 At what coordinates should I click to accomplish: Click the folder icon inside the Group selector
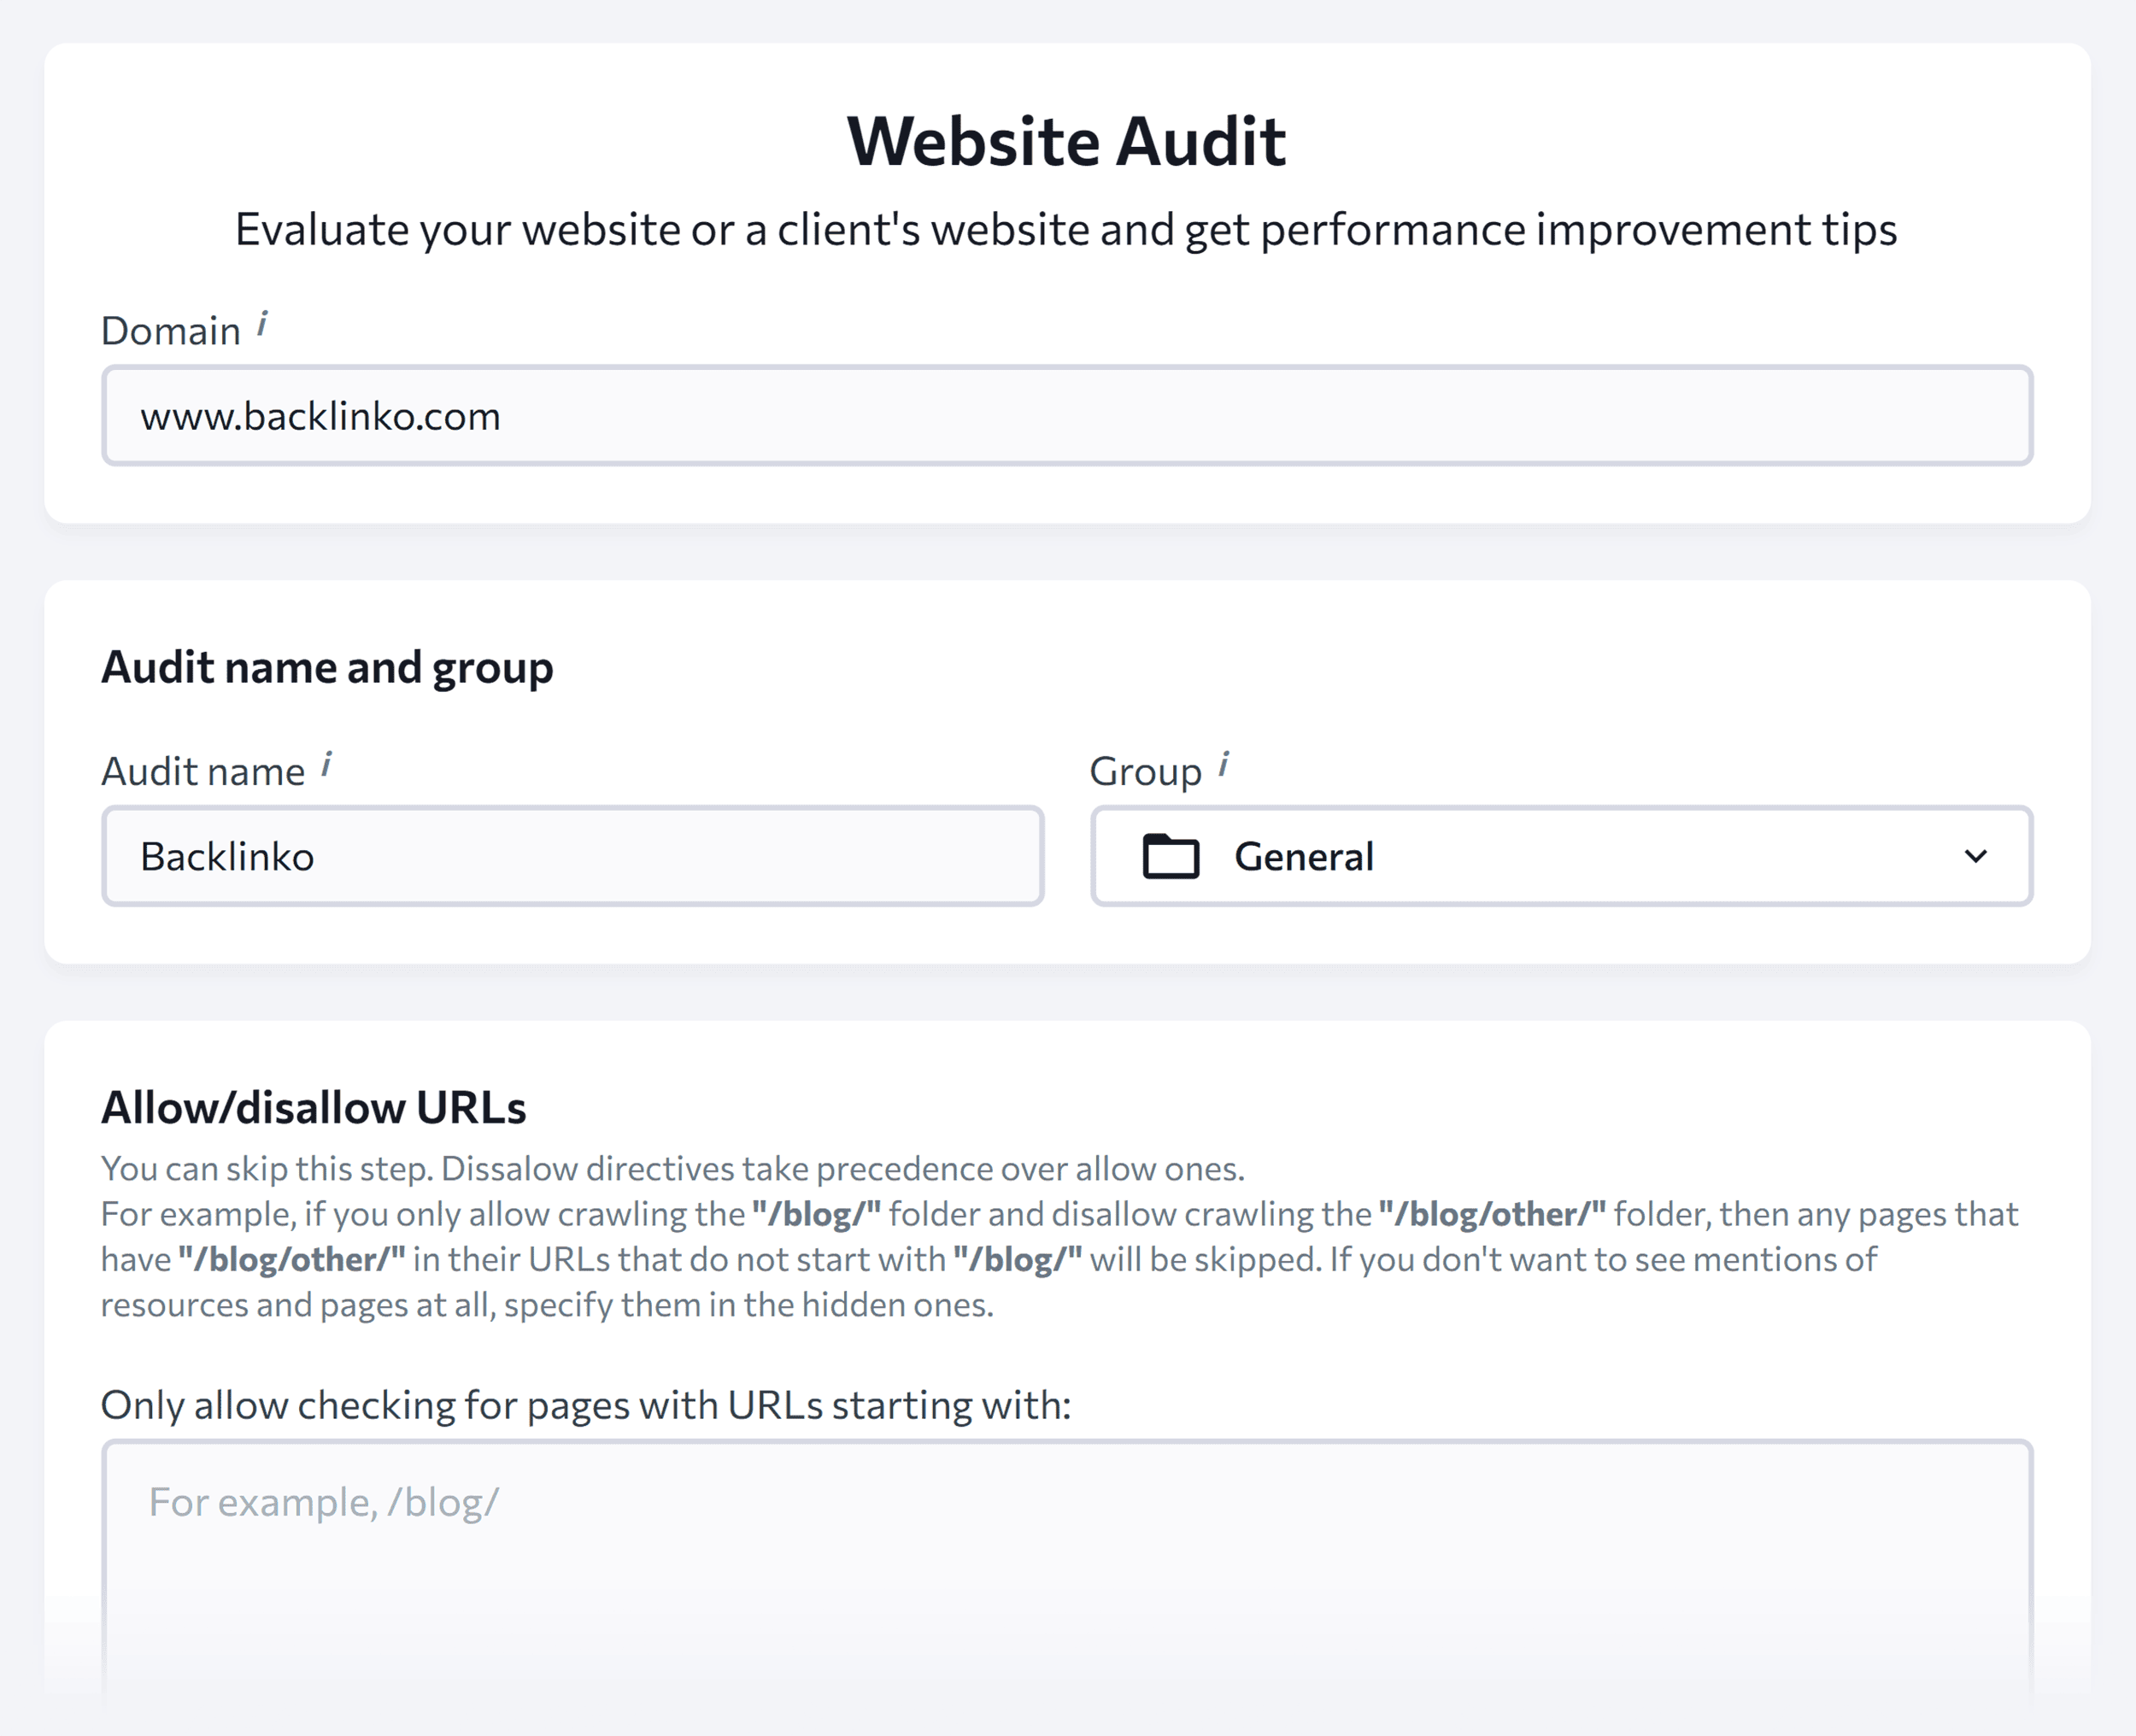[x=1171, y=856]
